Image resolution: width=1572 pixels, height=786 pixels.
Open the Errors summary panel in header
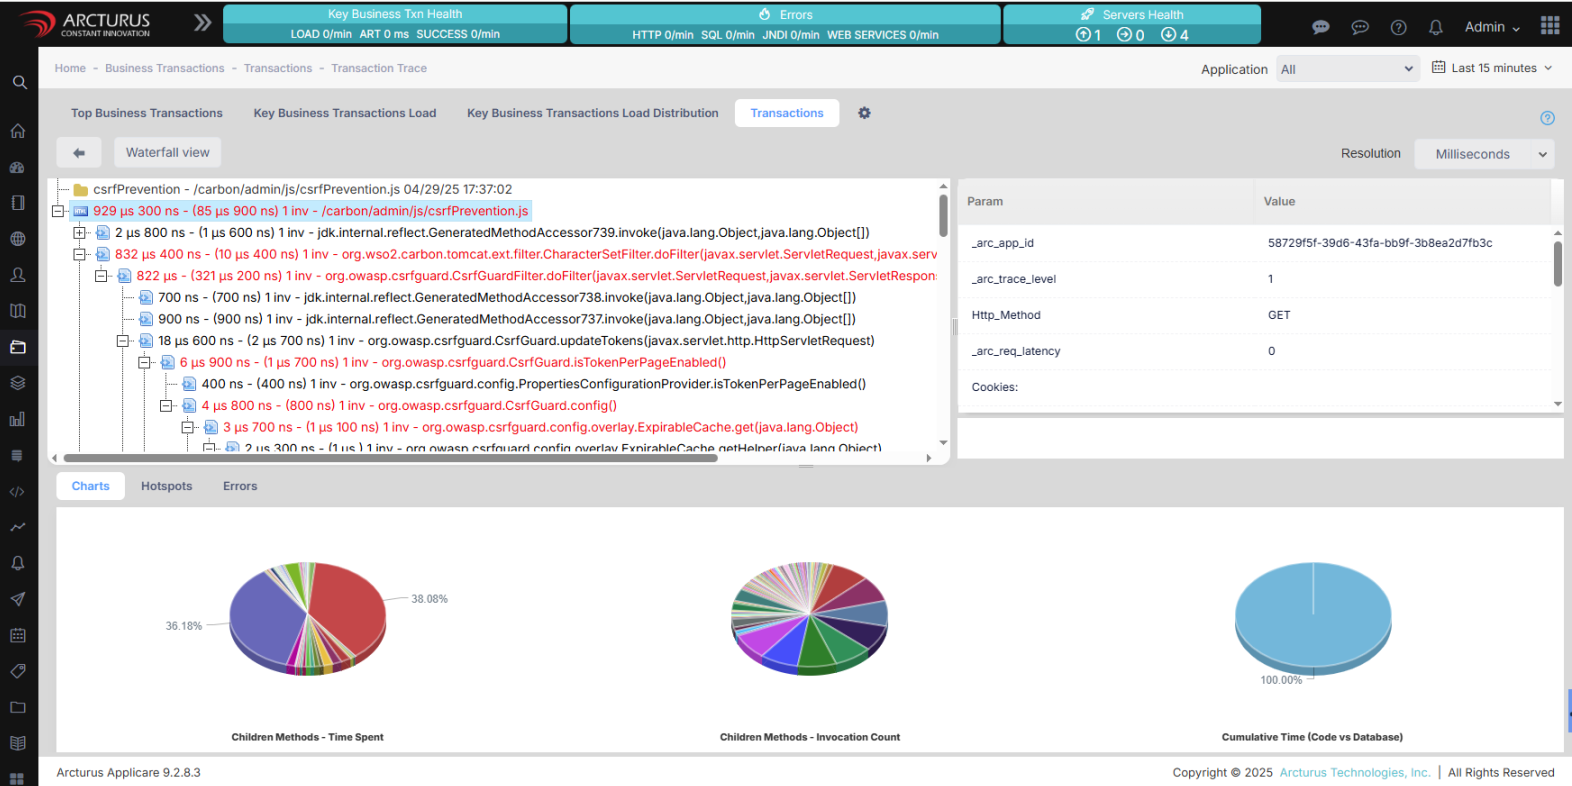tap(785, 24)
